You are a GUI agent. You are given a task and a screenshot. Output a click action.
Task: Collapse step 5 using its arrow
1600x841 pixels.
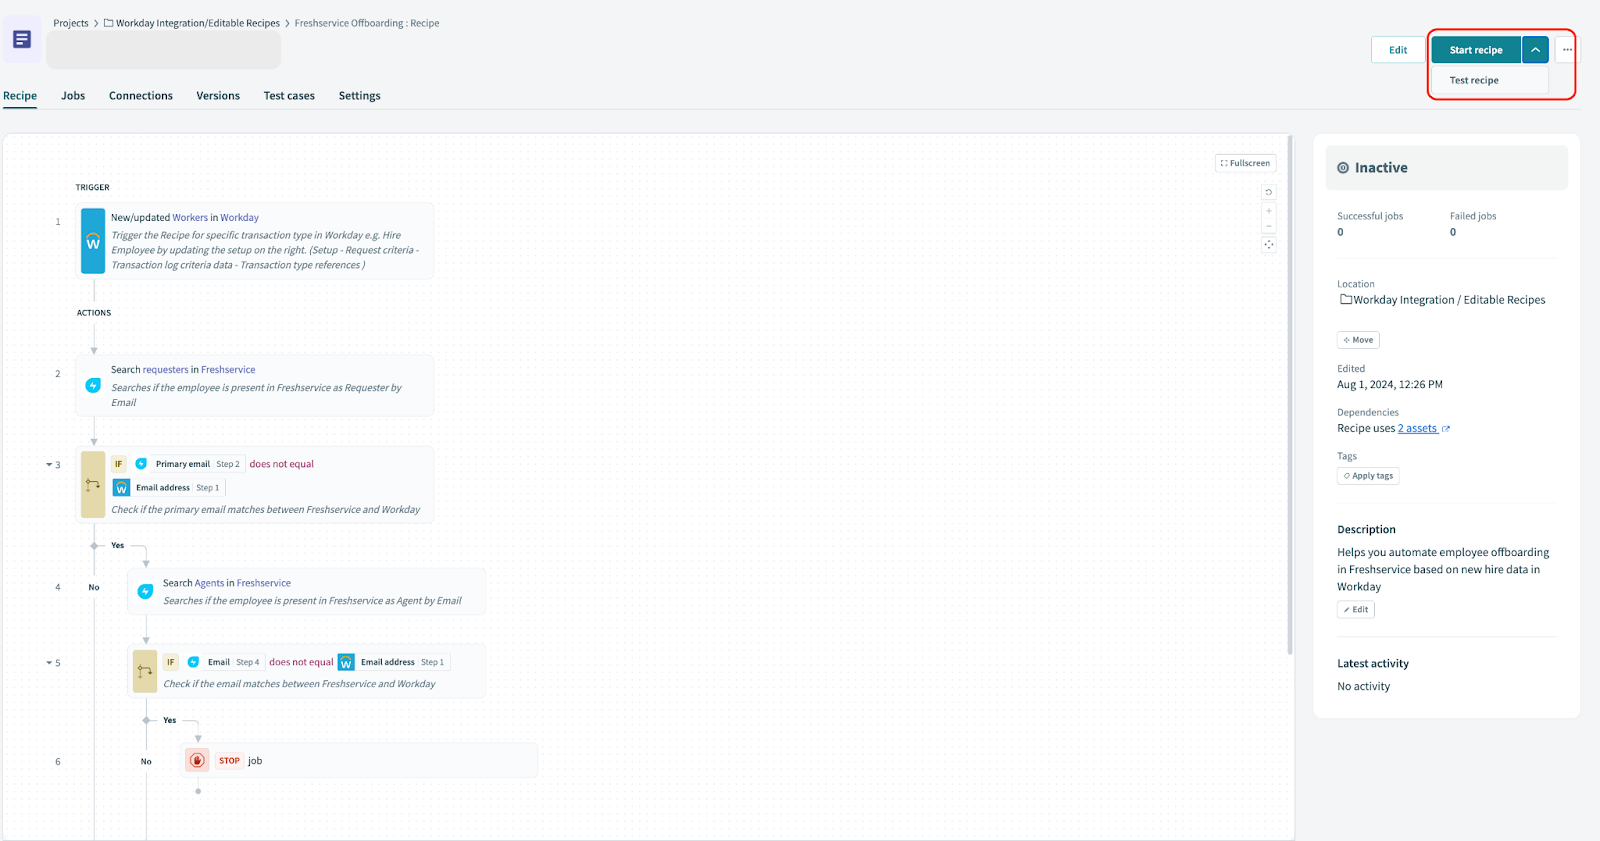click(49, 663)
